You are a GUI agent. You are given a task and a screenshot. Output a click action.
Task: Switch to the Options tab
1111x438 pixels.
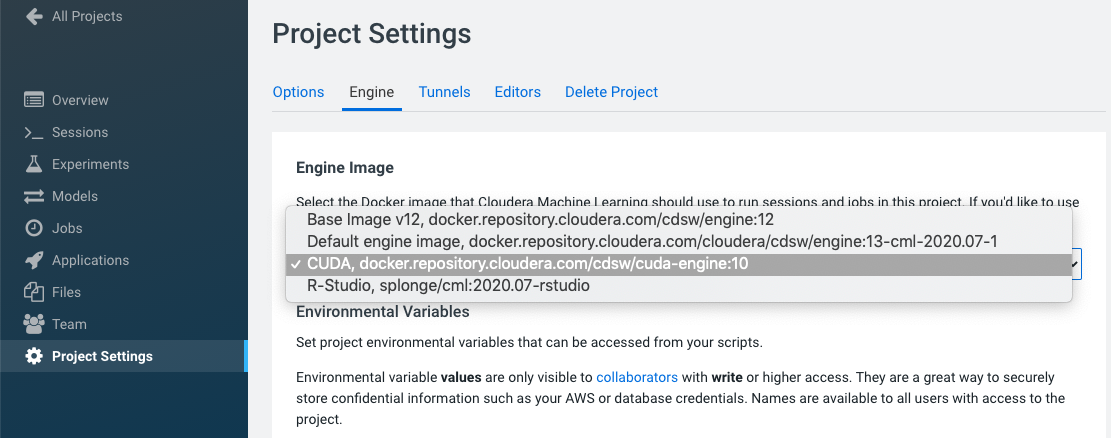click(x=298, y=92)
